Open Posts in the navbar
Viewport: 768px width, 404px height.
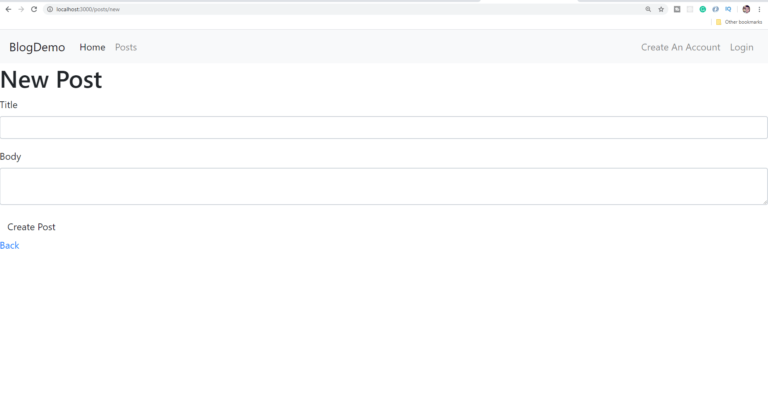point(126,47)
